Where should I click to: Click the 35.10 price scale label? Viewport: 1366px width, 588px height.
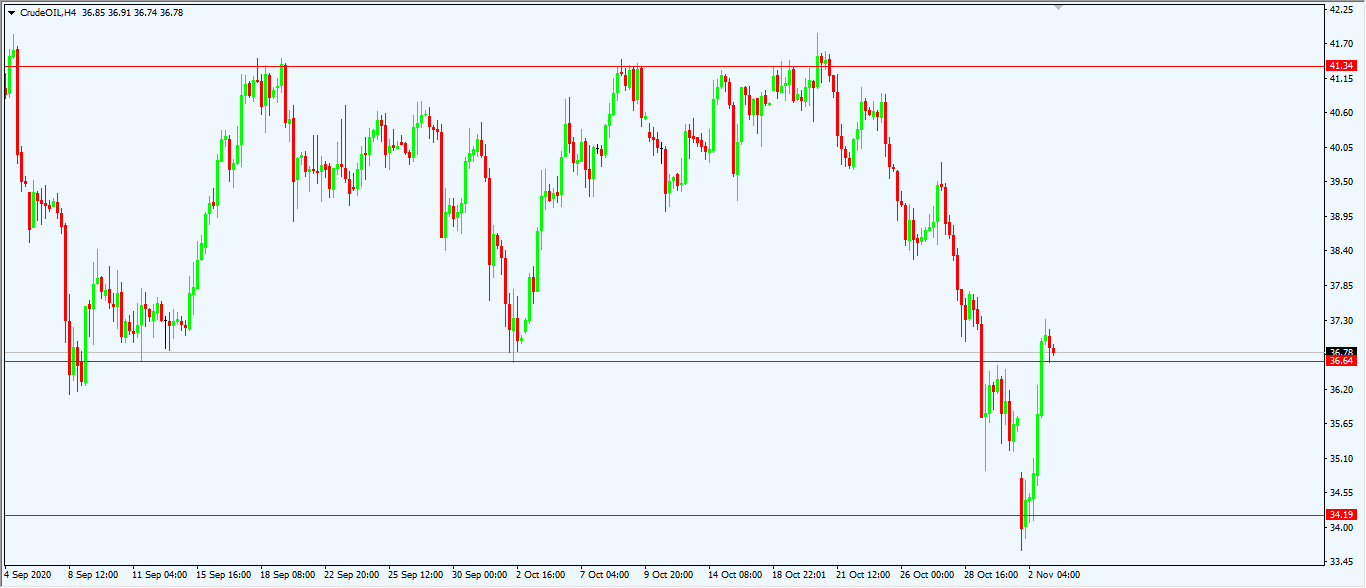coord(1341,459)
